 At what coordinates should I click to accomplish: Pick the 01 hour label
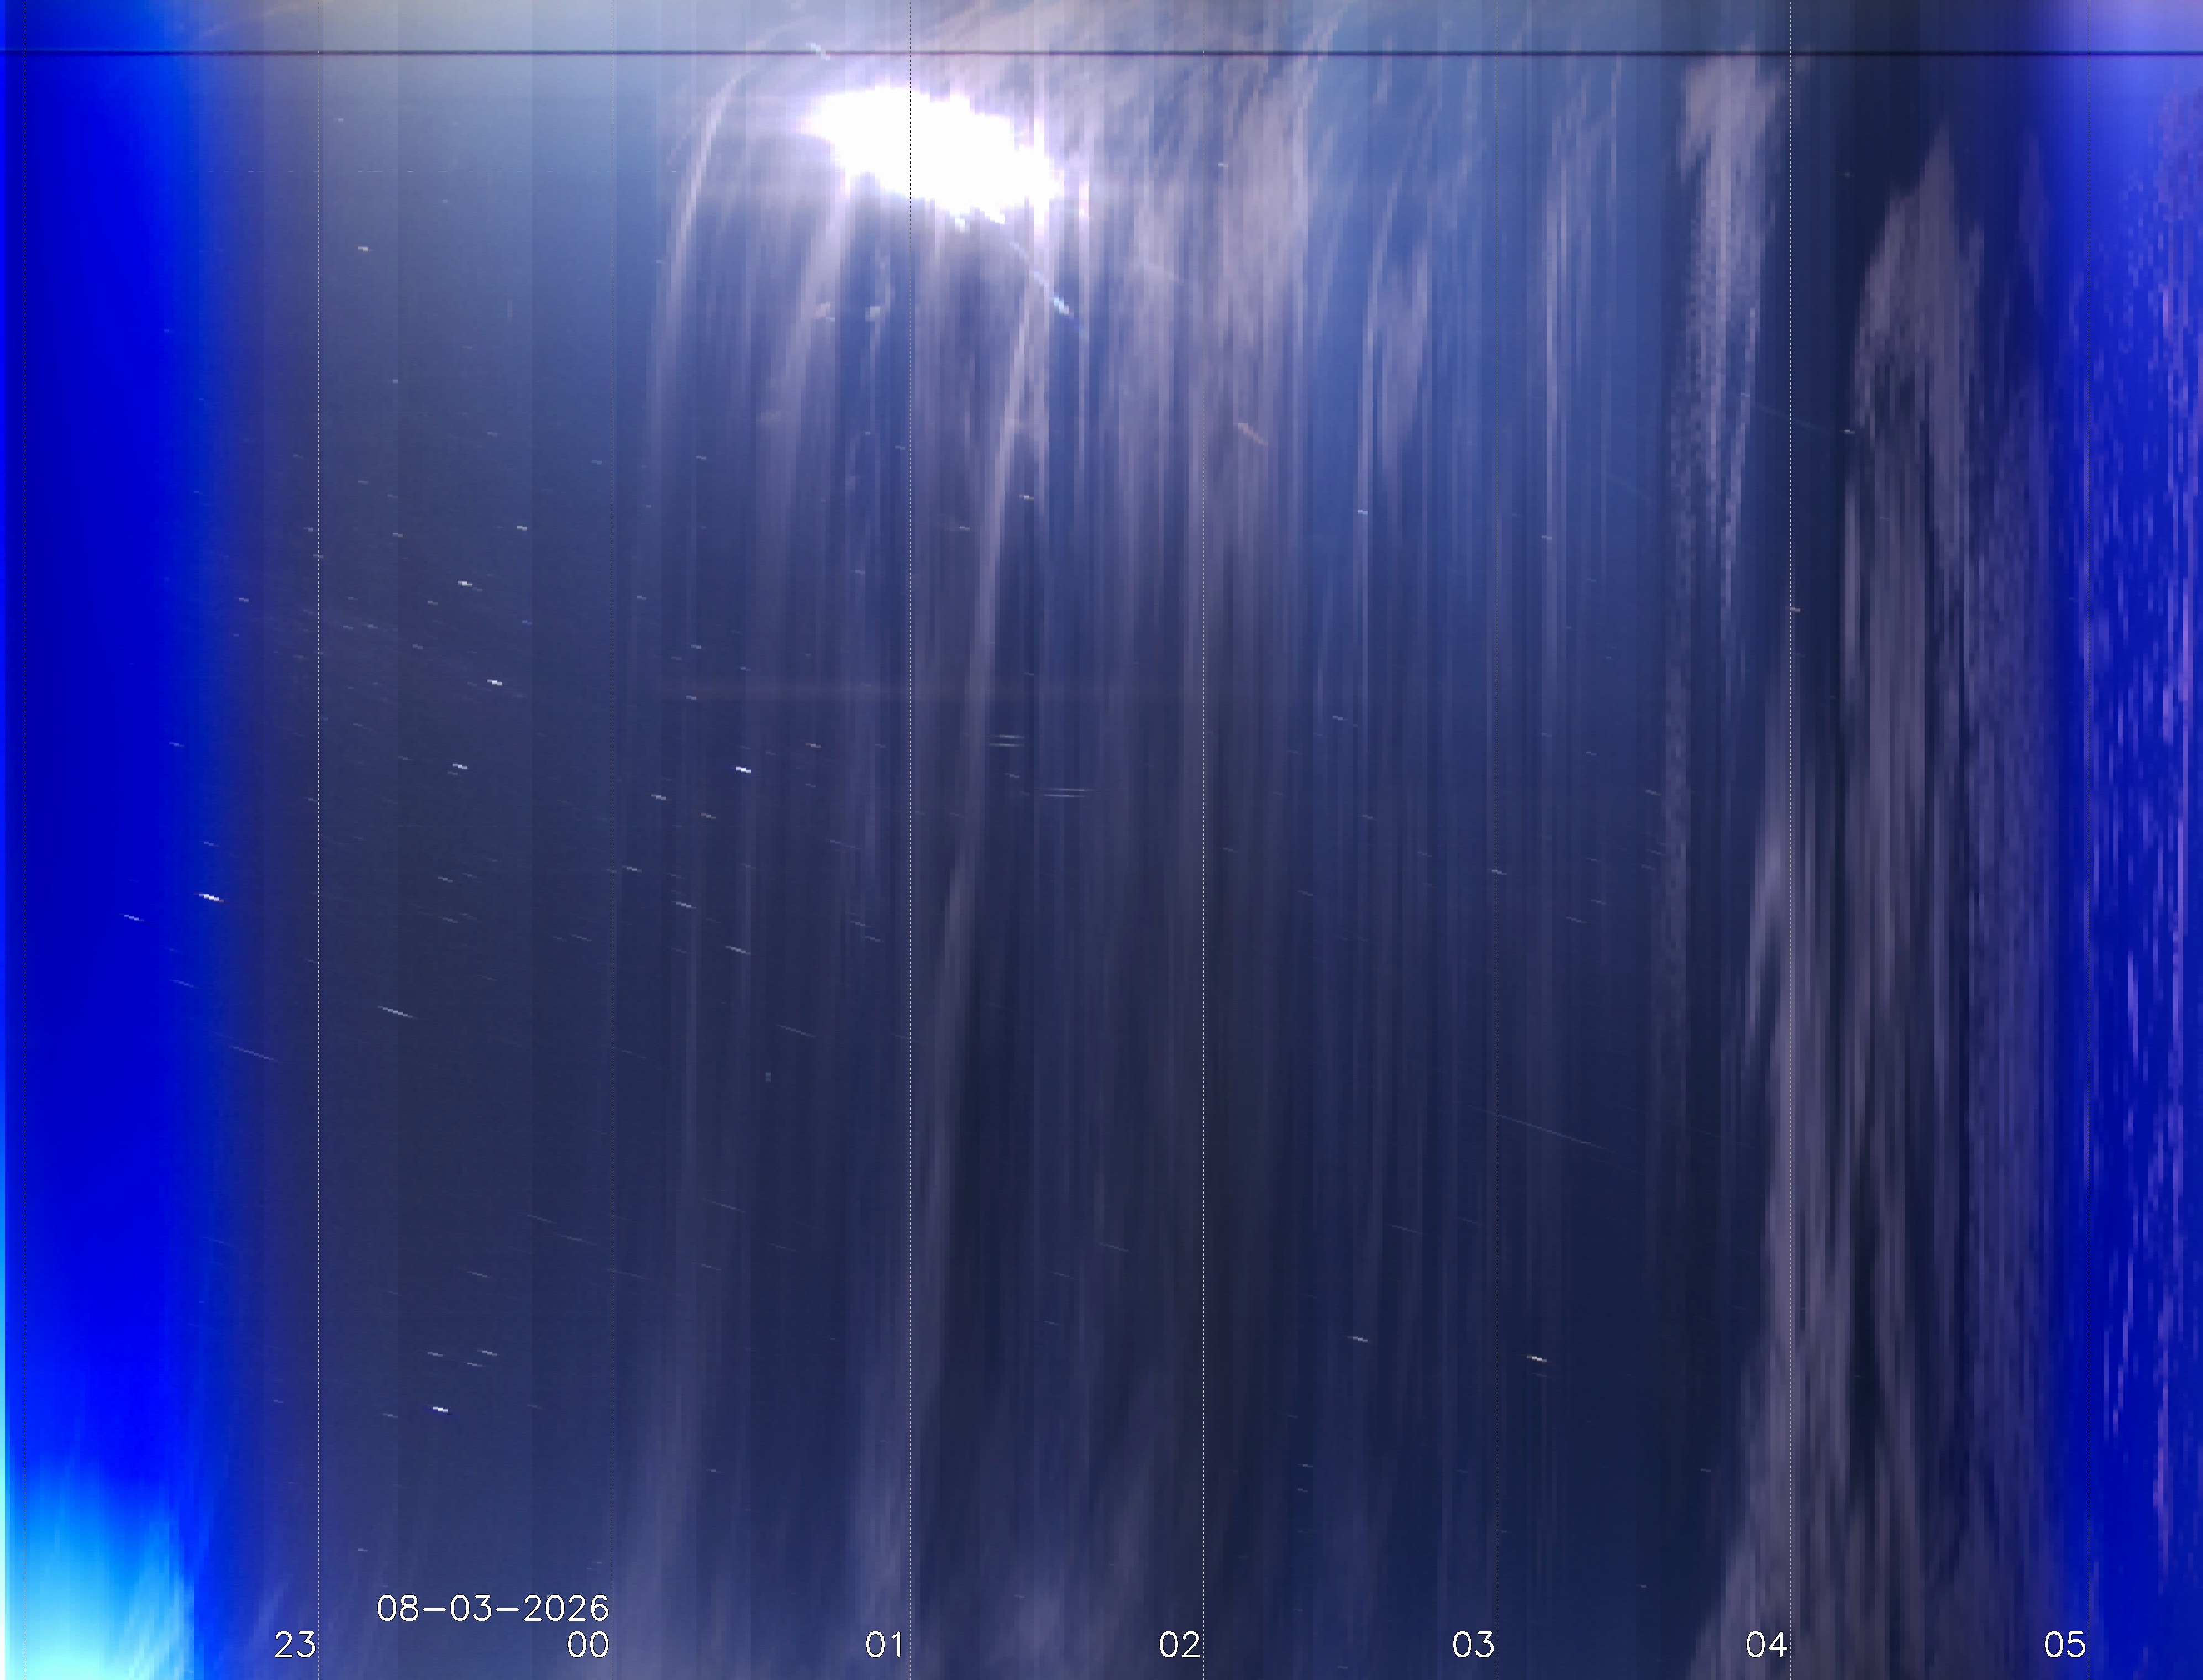884,1645
